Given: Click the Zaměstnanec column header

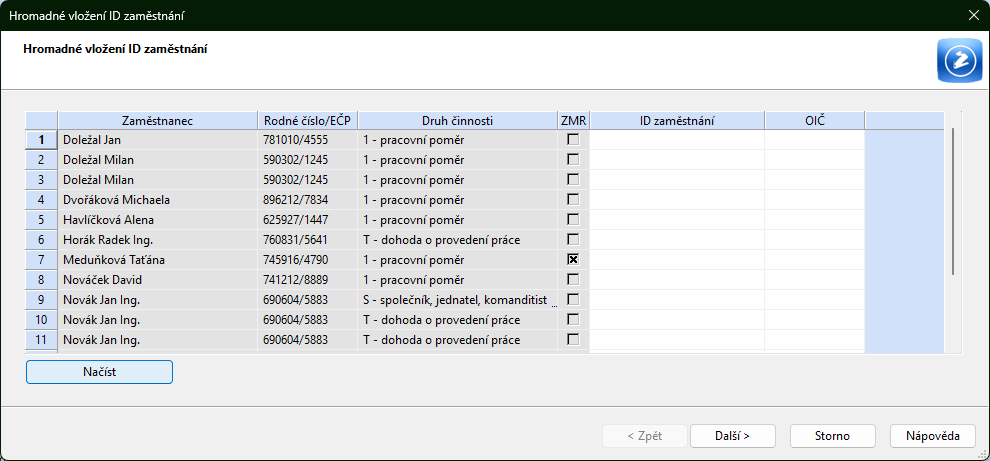Looking at the screenshot, I should 157,121.
